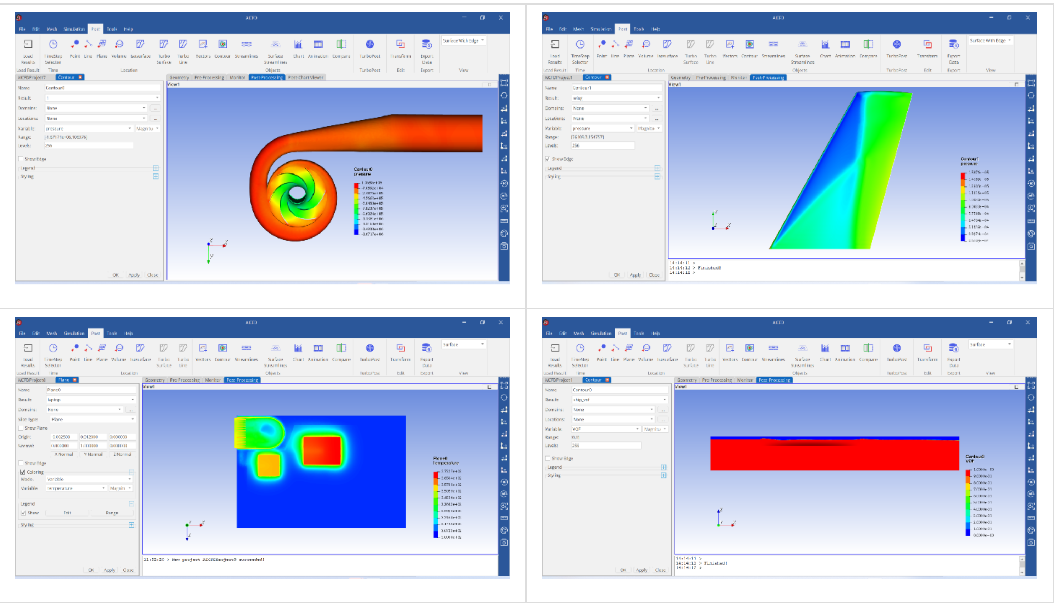Click Load Results icon in top-left window
The image size is (1055, 604).
point(28,44)
